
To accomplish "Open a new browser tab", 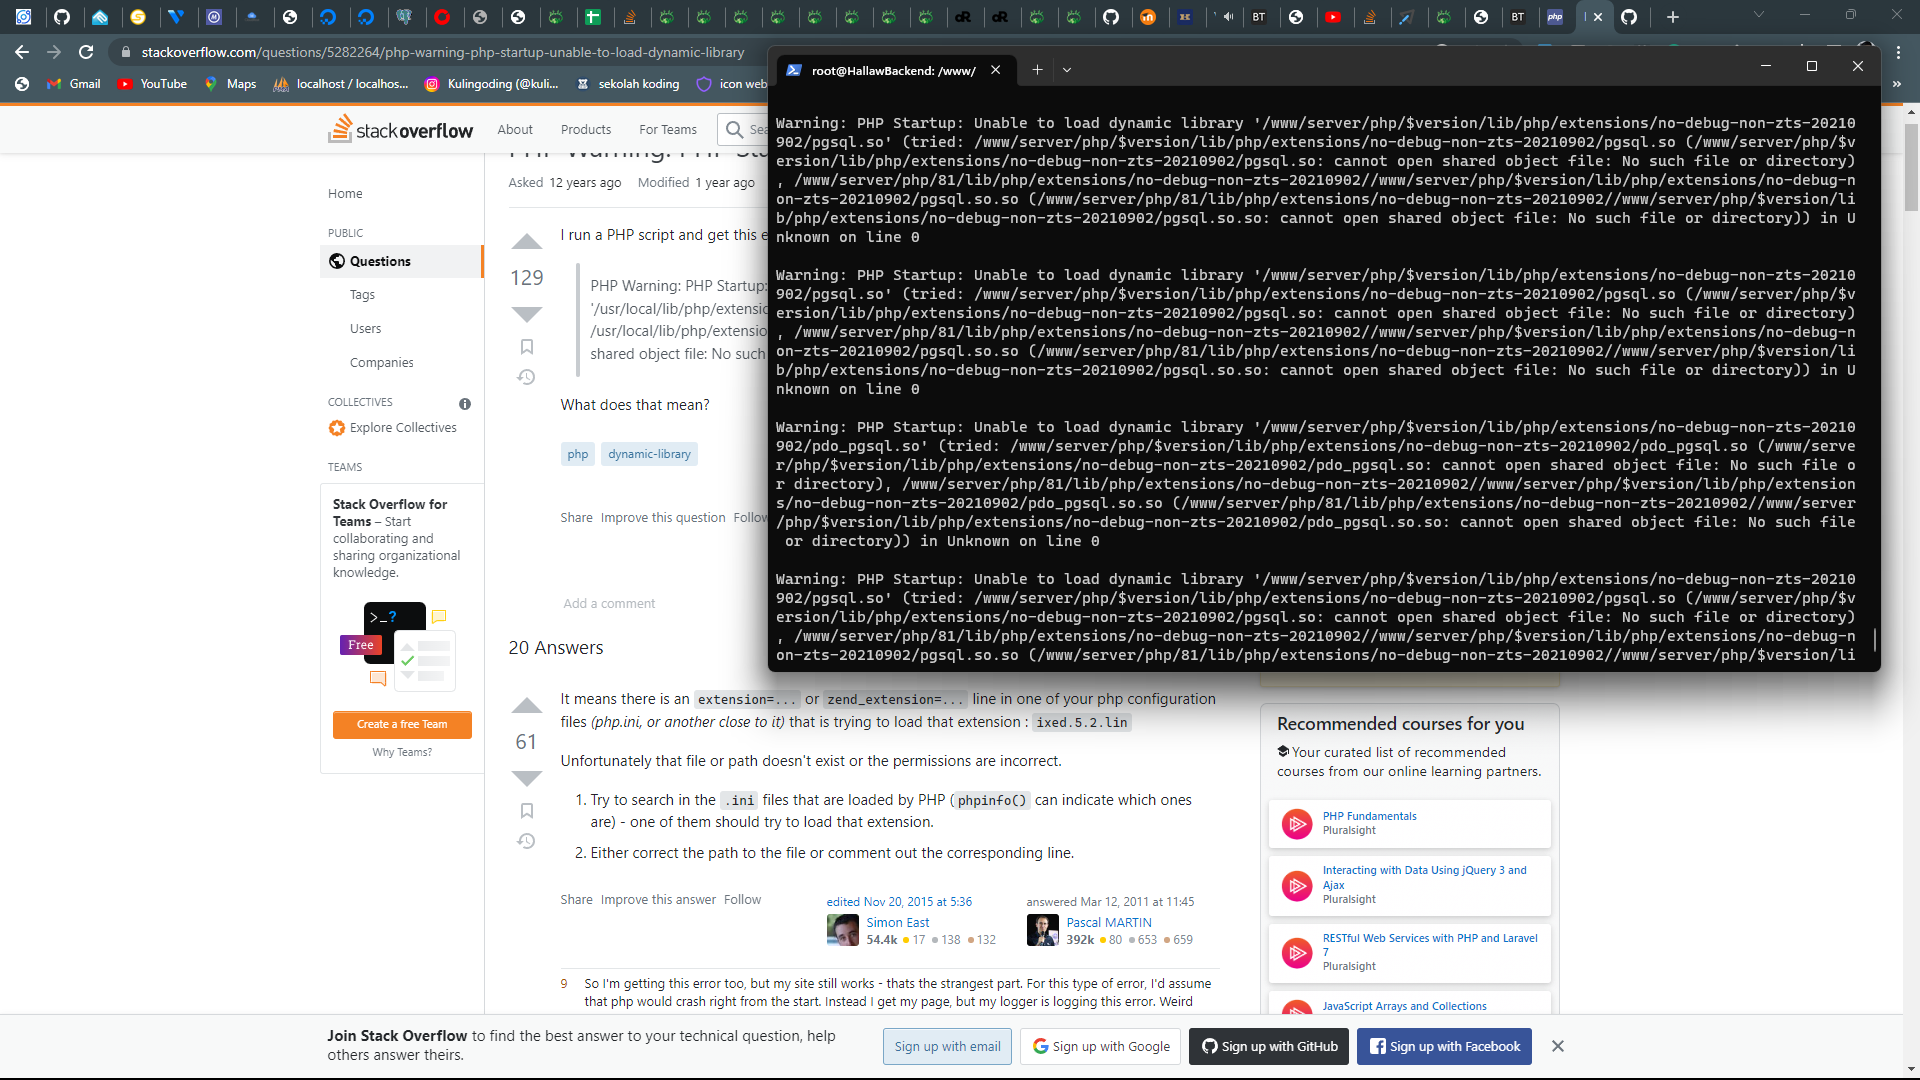I will tap(1672, 17).
